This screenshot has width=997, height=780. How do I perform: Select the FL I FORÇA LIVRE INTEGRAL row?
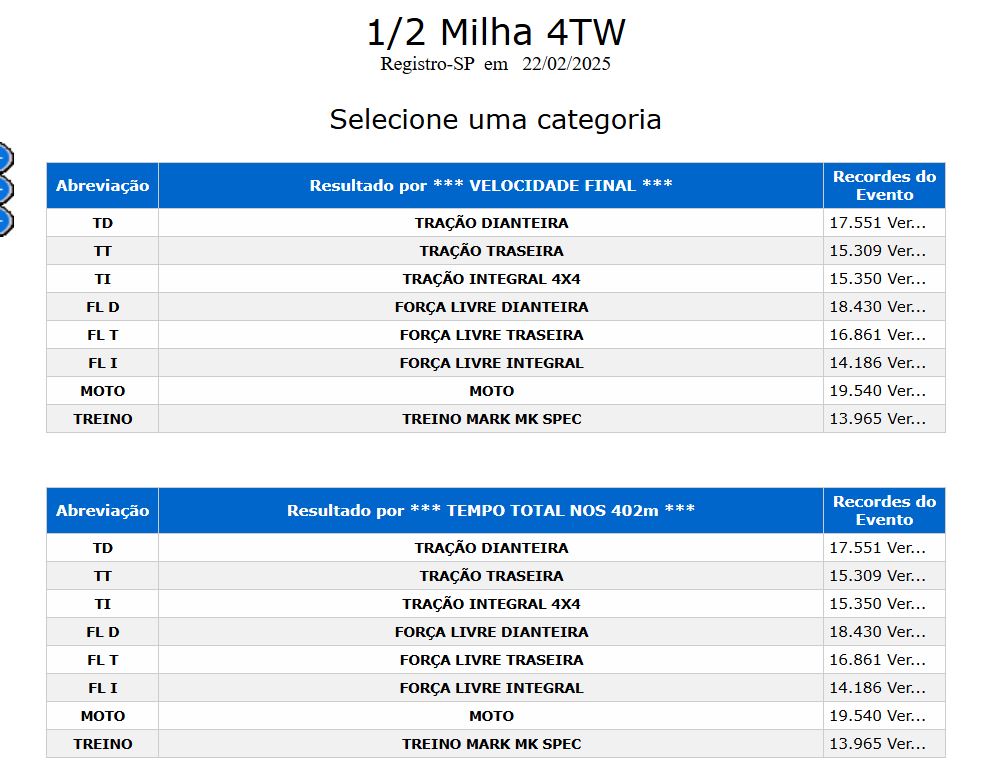(x=491, y=363)
